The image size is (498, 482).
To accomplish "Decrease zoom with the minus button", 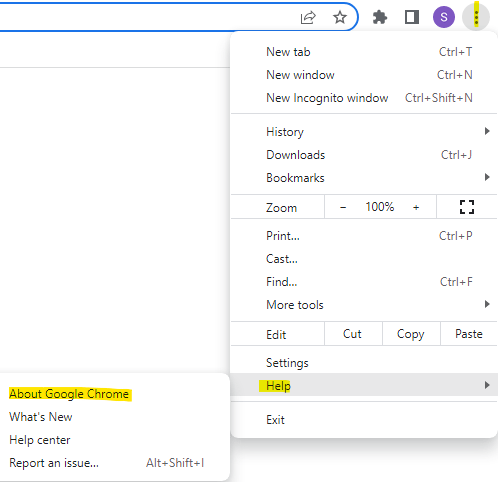I will pyautogui.click(x=343, y=207).
